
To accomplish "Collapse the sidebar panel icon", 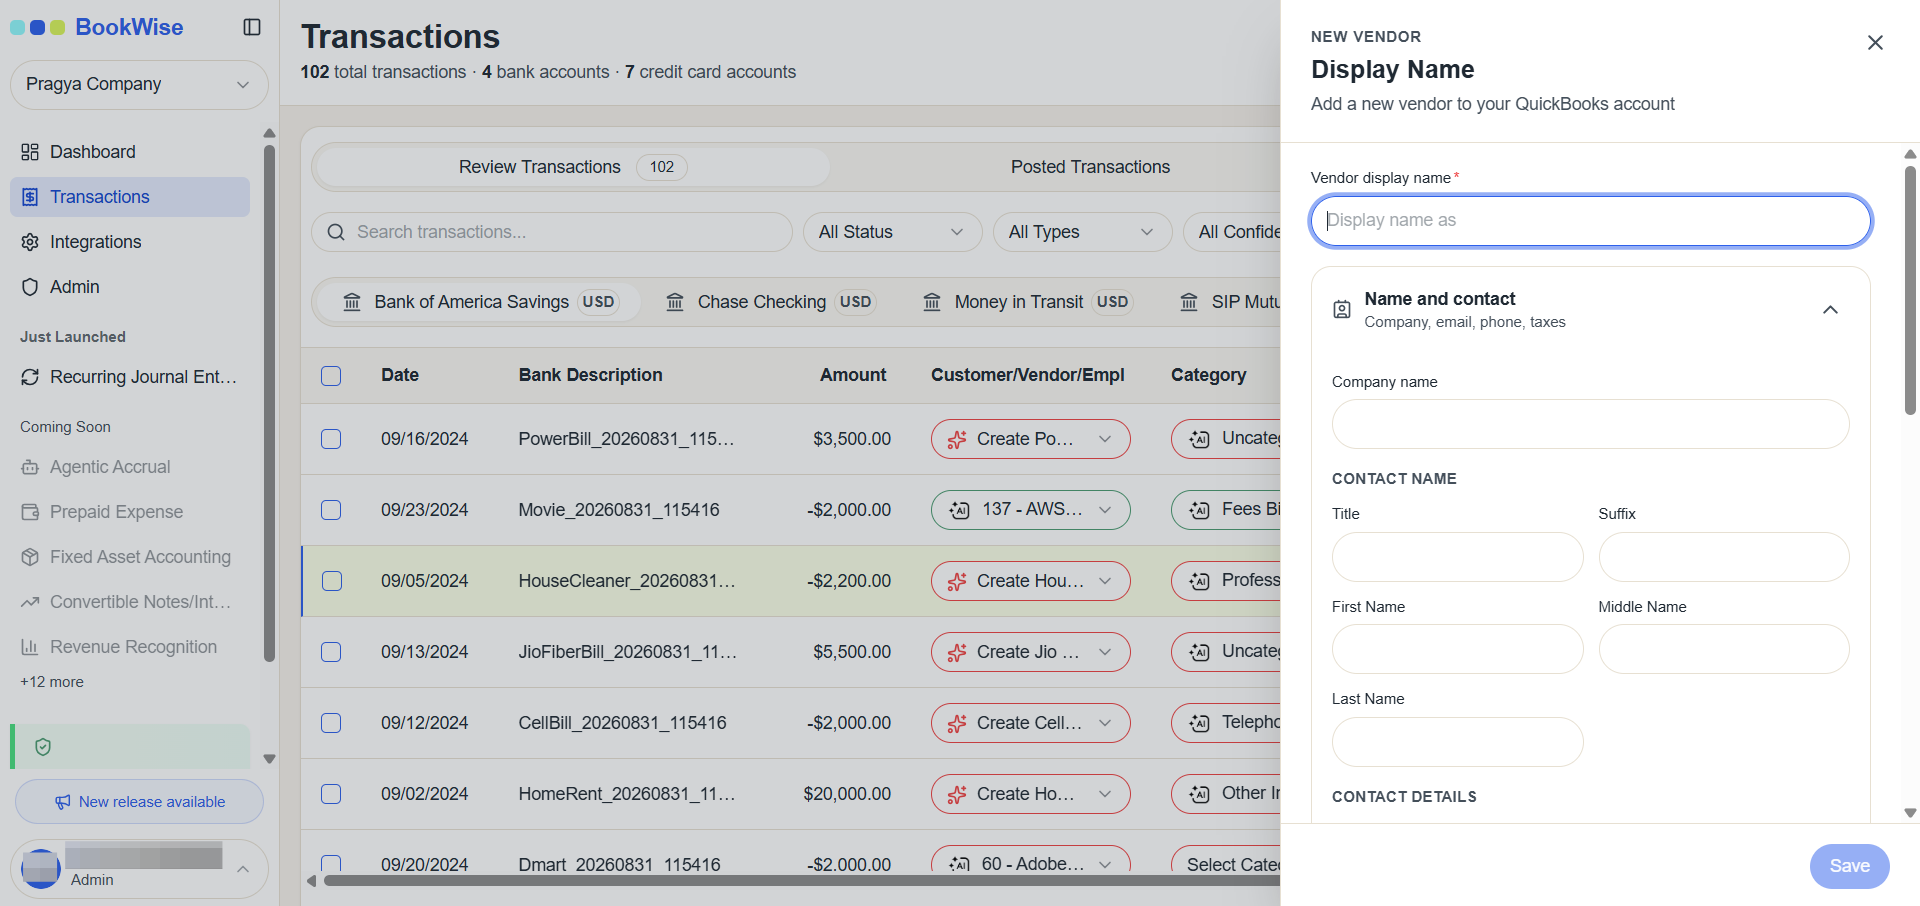I will [252, 27].
